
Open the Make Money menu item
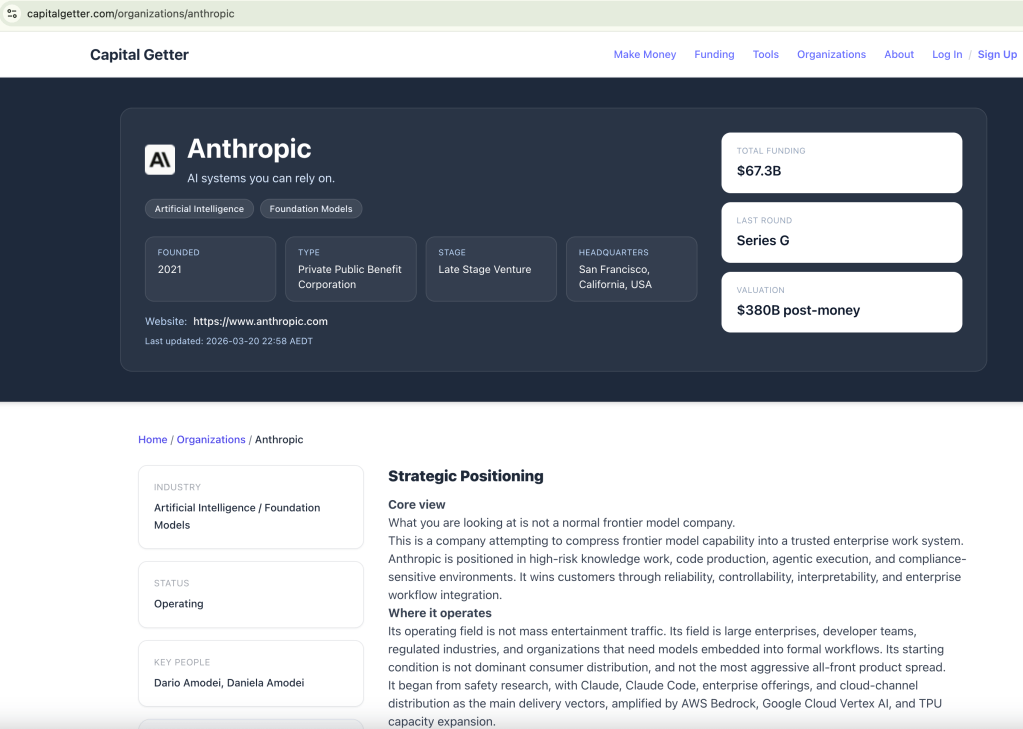[644, 55]
